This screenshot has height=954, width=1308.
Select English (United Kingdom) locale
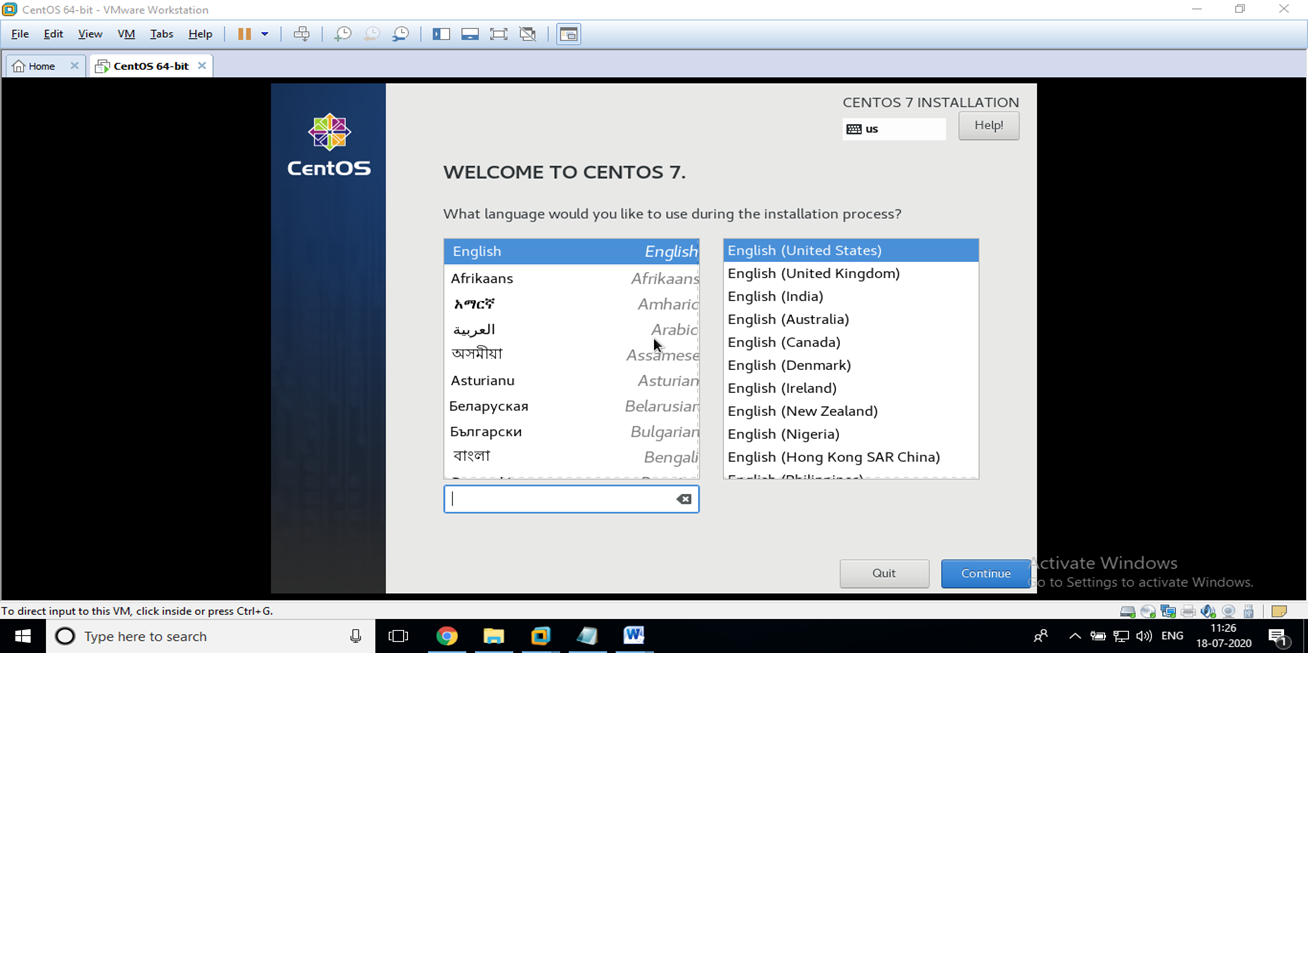(x=813, y=273)
